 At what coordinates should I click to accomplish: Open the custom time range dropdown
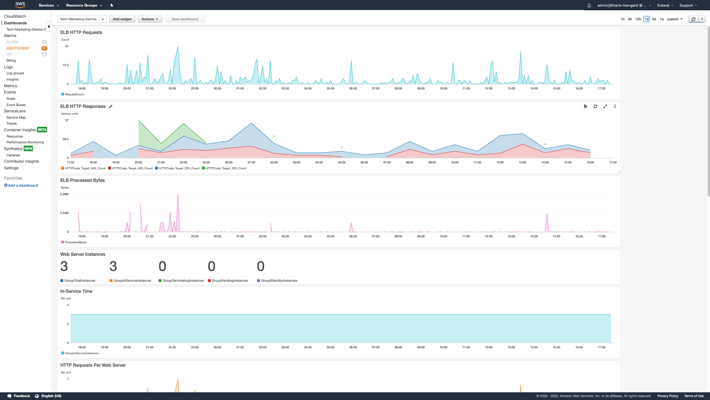tap(675, 19)
